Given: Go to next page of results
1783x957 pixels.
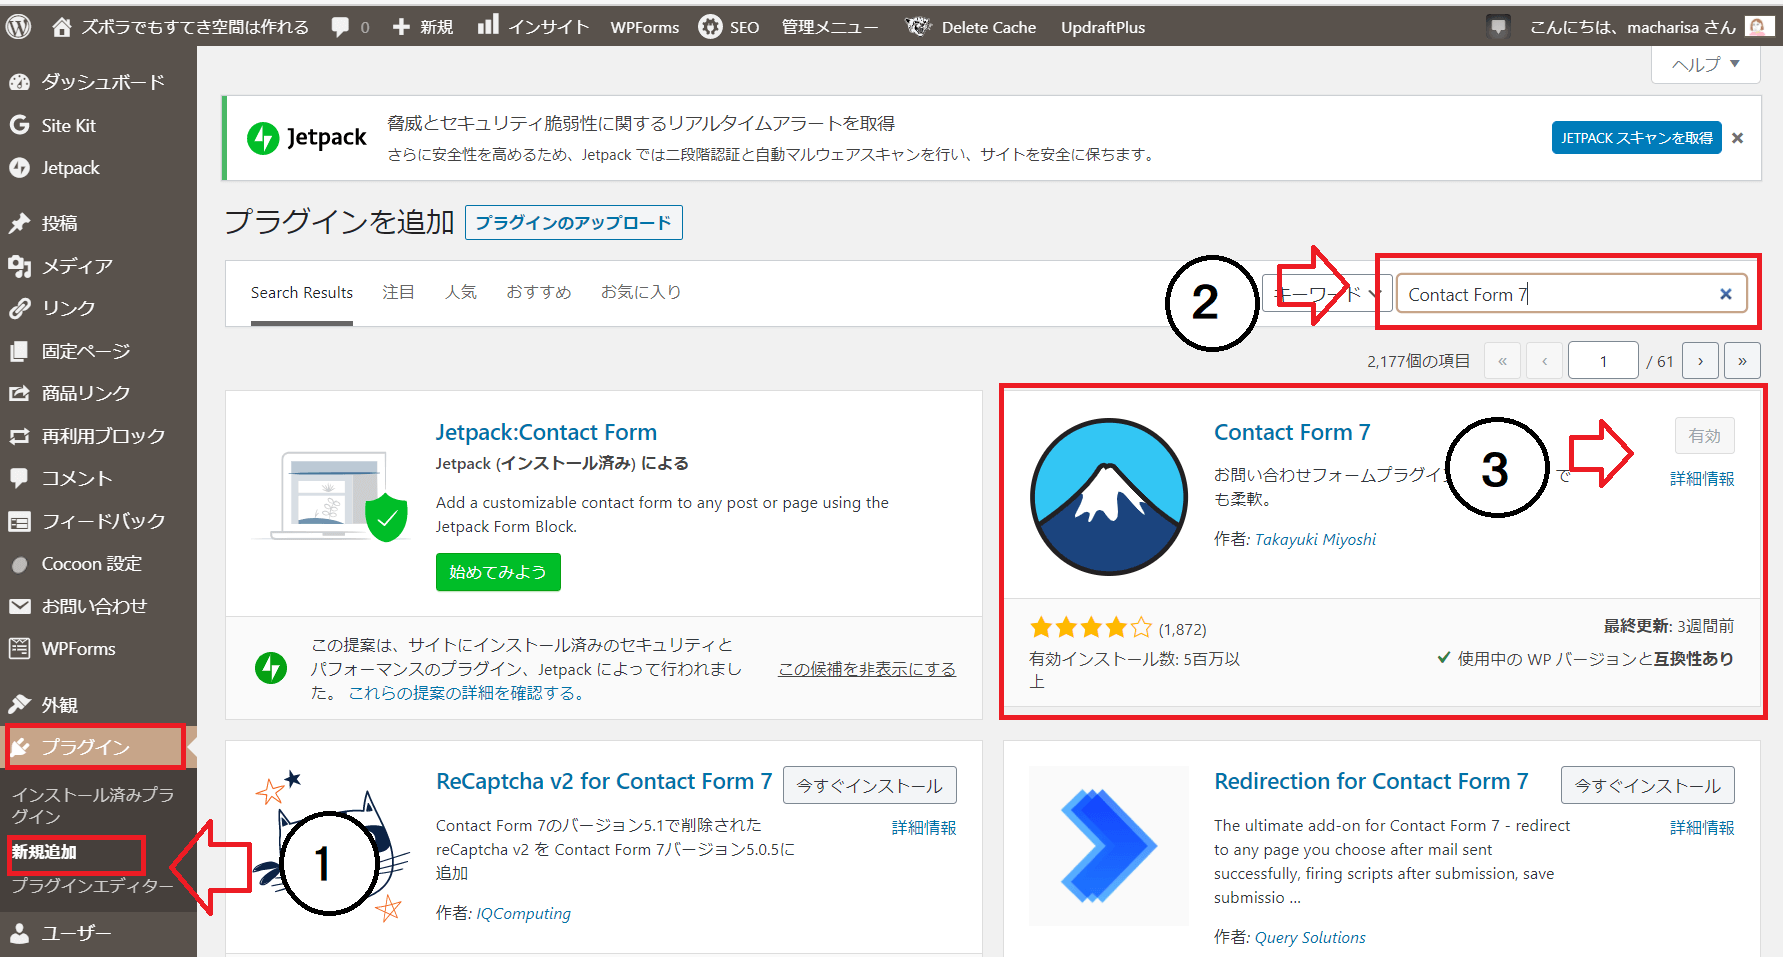Looking at the screenshot, I should (1700, 361).
